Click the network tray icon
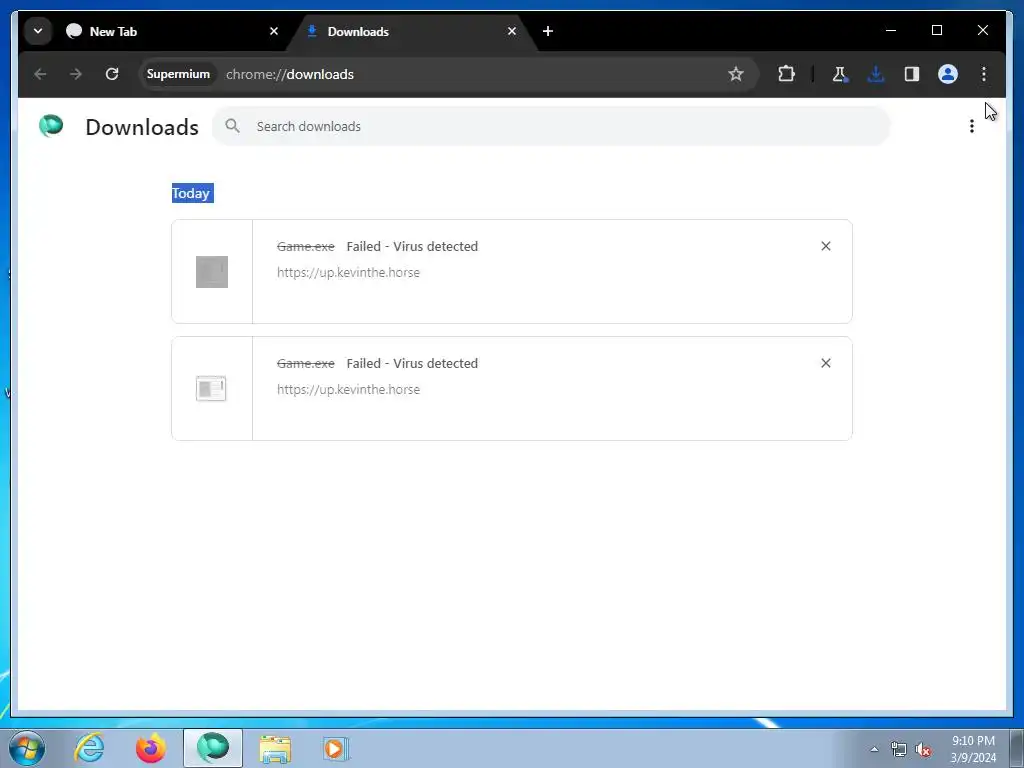The image size is (1024, 768). coord(899,750)
